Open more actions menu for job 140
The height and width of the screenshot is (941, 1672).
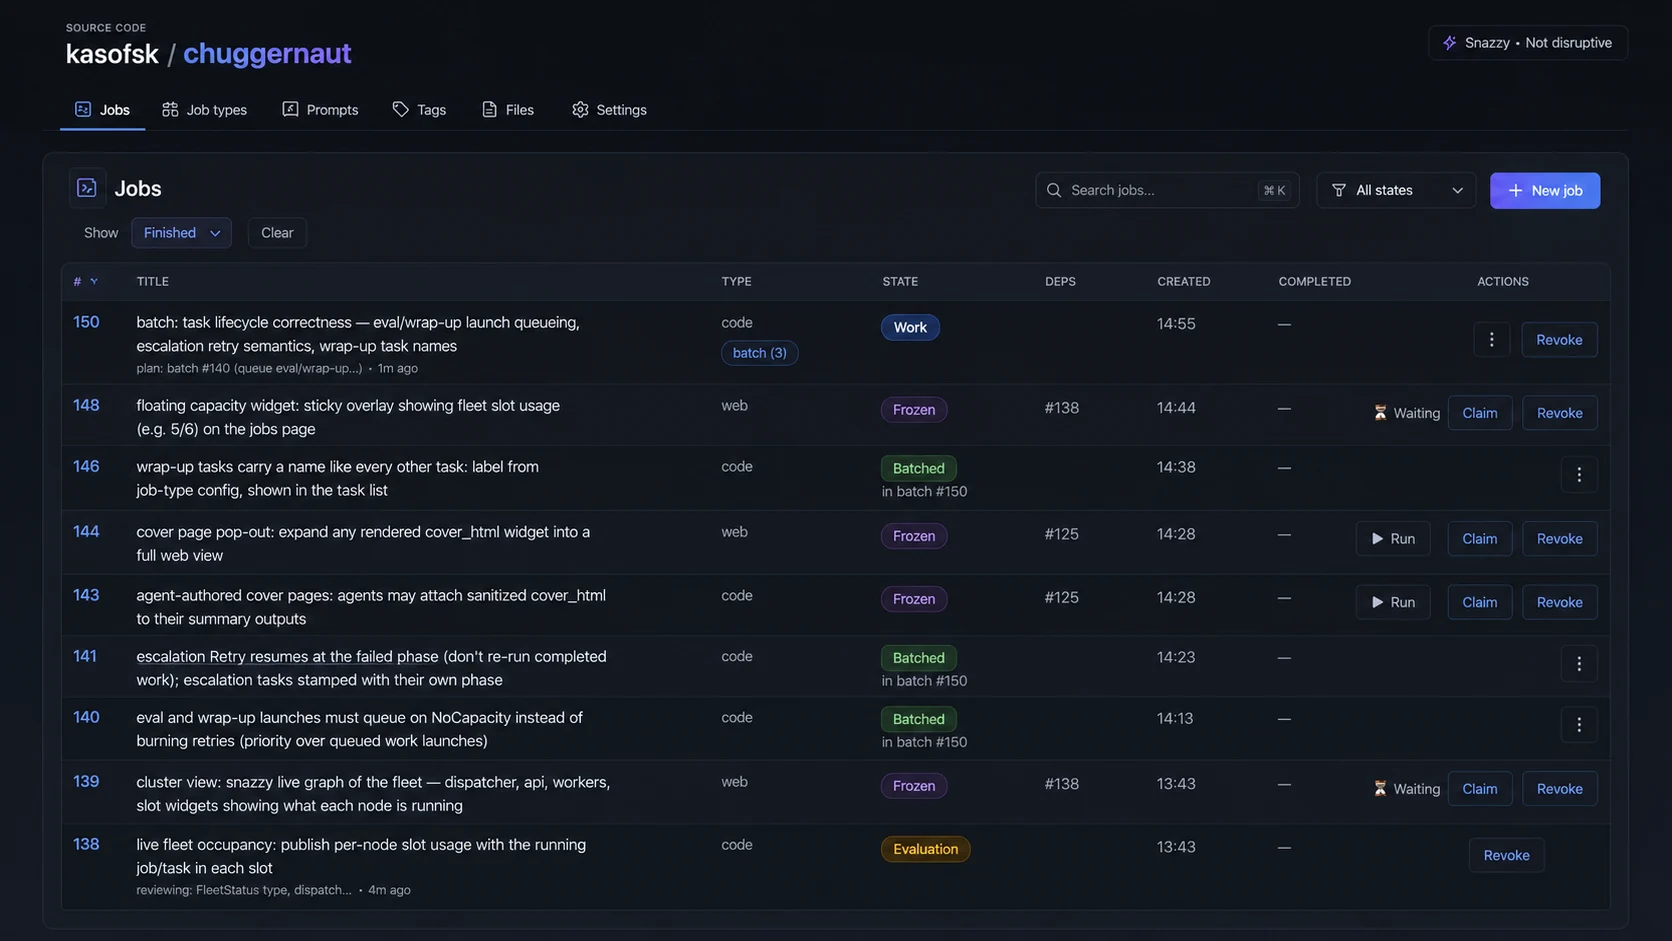coord(1579,725)
